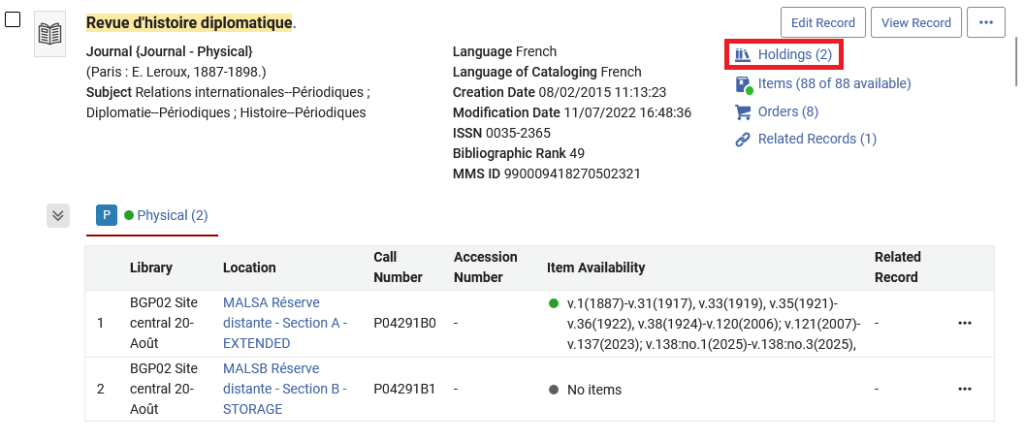Open Items (88 of 88 available) link
Viewport: 1024px width, 441px height.
pyautogui.click(x=834, y=84)
